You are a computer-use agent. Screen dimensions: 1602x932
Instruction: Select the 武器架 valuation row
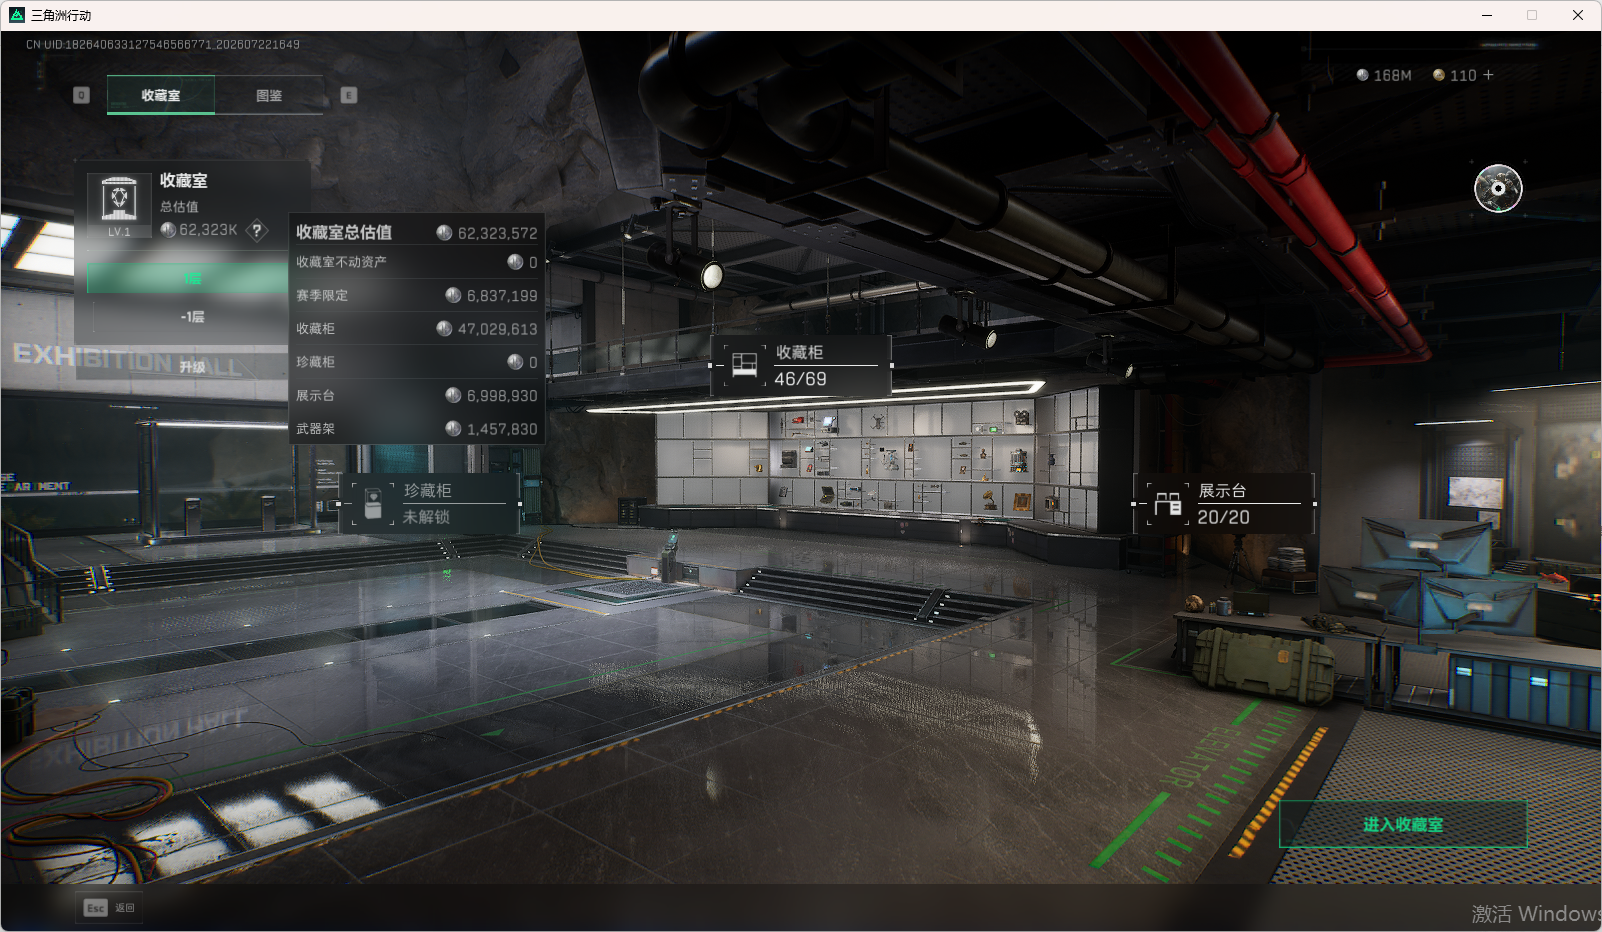(x=417, y=428)
